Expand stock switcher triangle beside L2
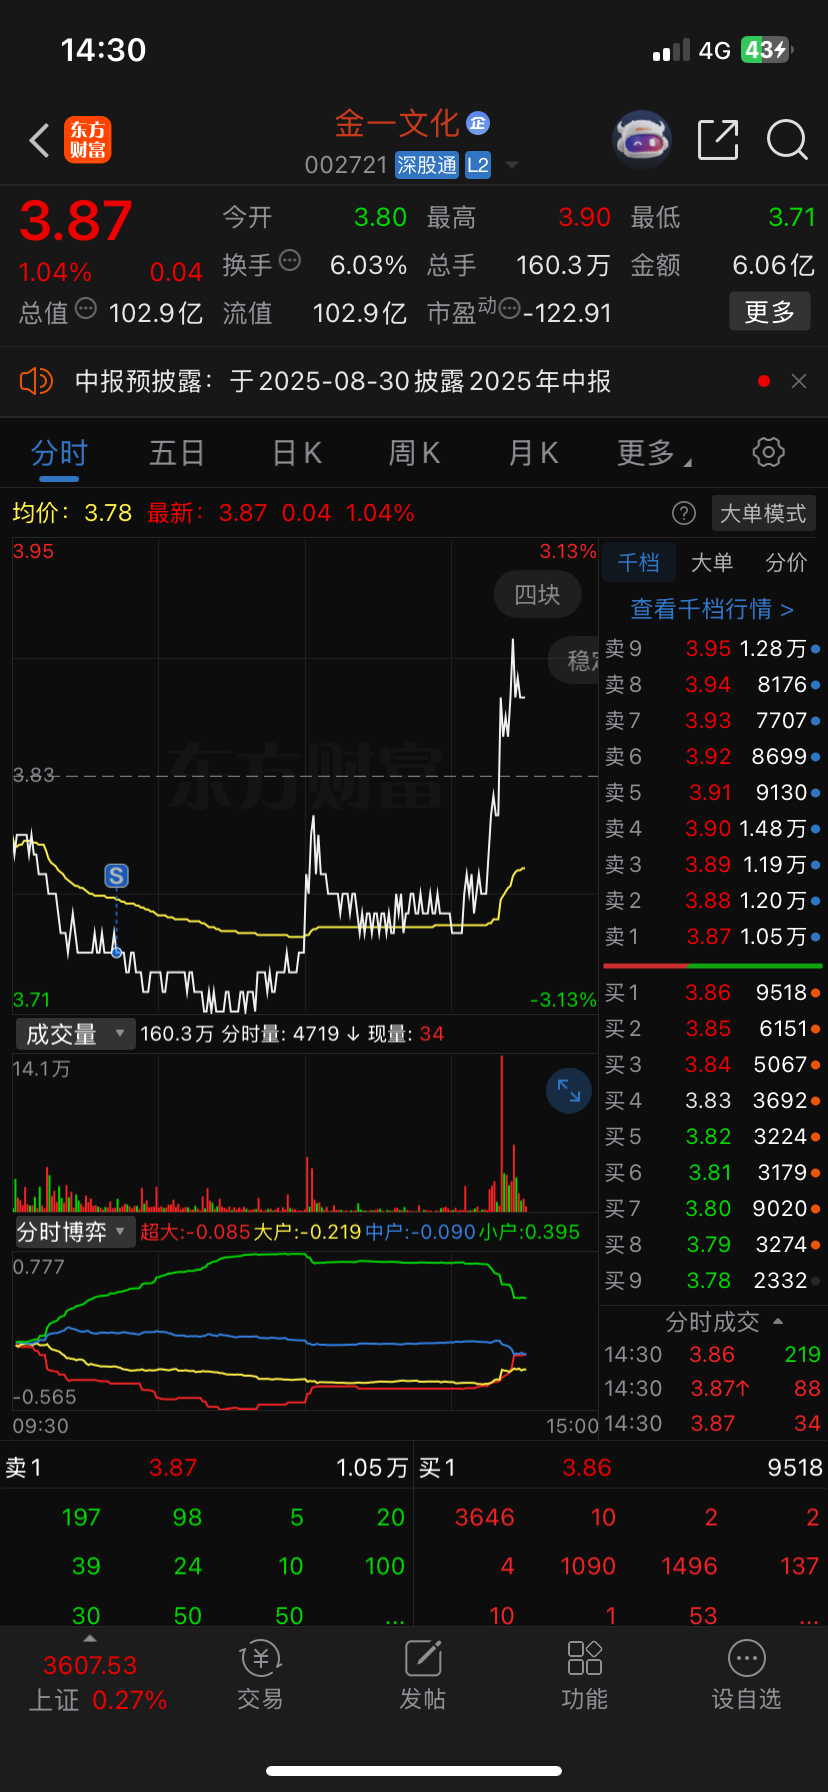Viewport: 828px width, 1792px height. (512, 165)
